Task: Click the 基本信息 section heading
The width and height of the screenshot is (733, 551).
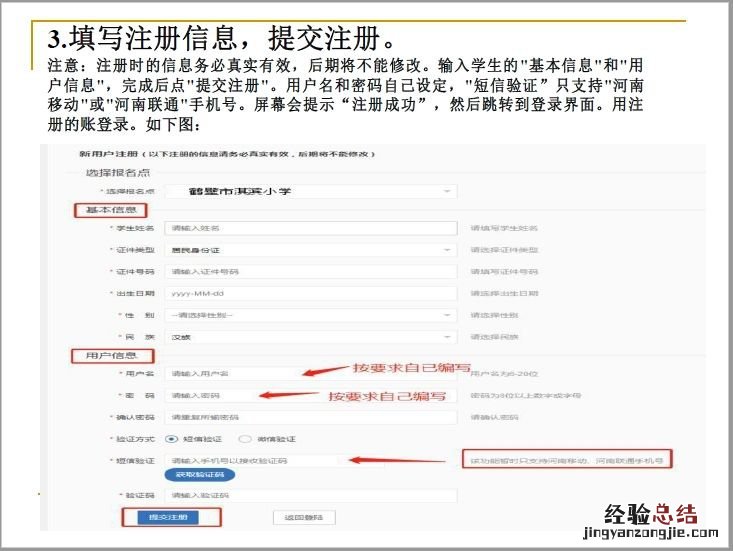Action: tap(108, 210)
